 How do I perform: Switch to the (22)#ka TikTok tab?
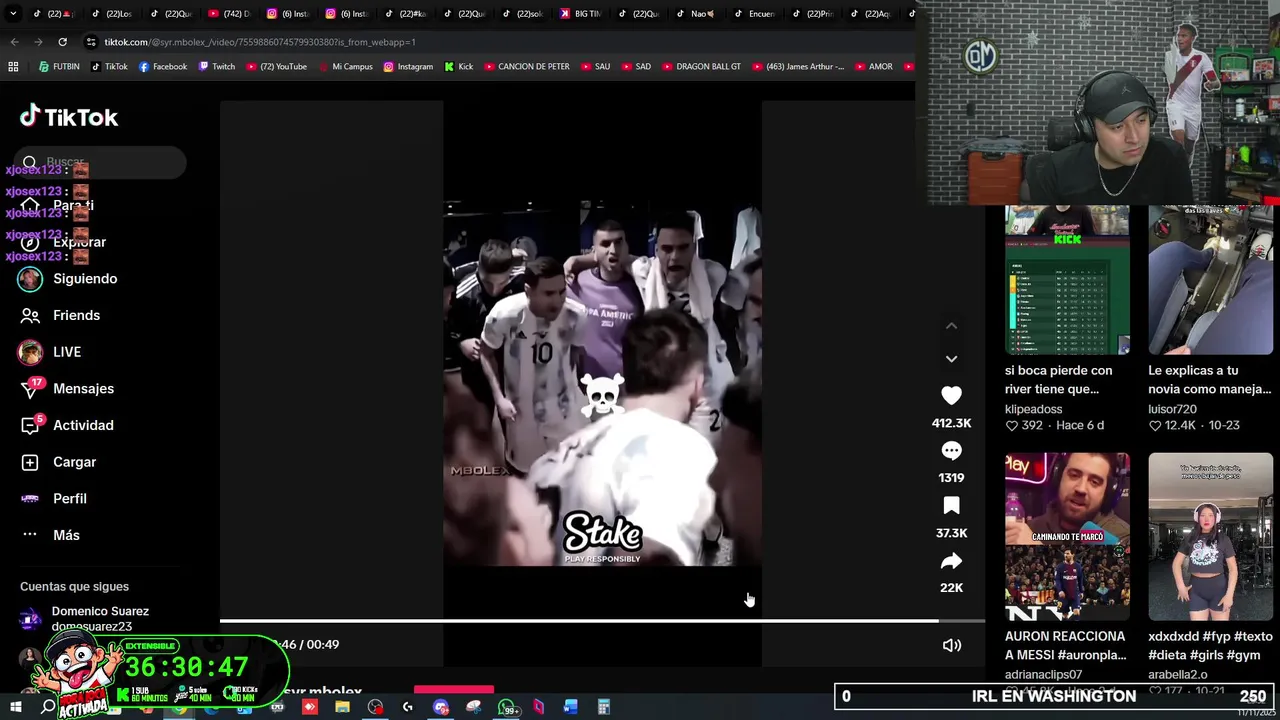(x=406, y=13)
